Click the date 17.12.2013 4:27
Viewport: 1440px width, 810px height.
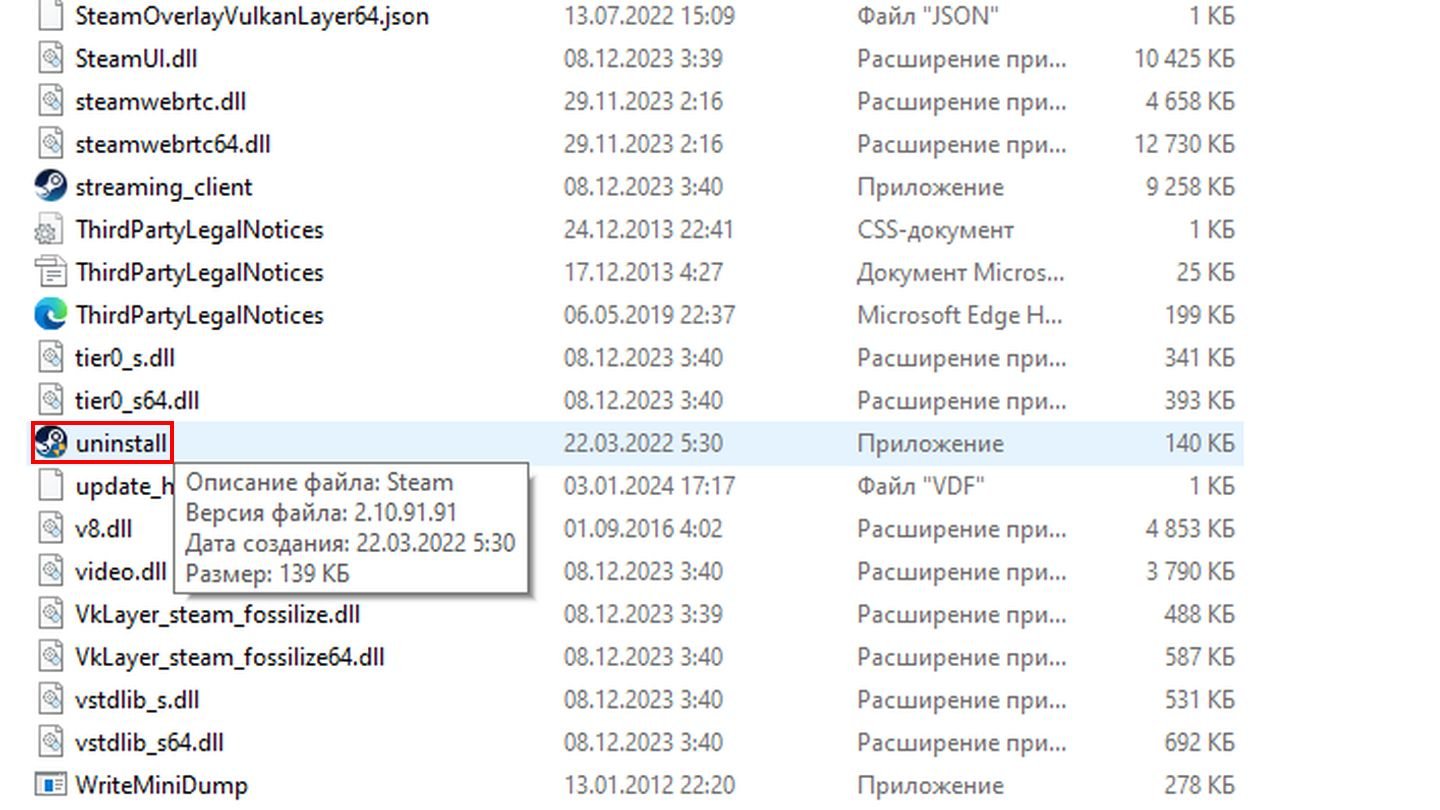pyautogui.click(x=642, y=272)
